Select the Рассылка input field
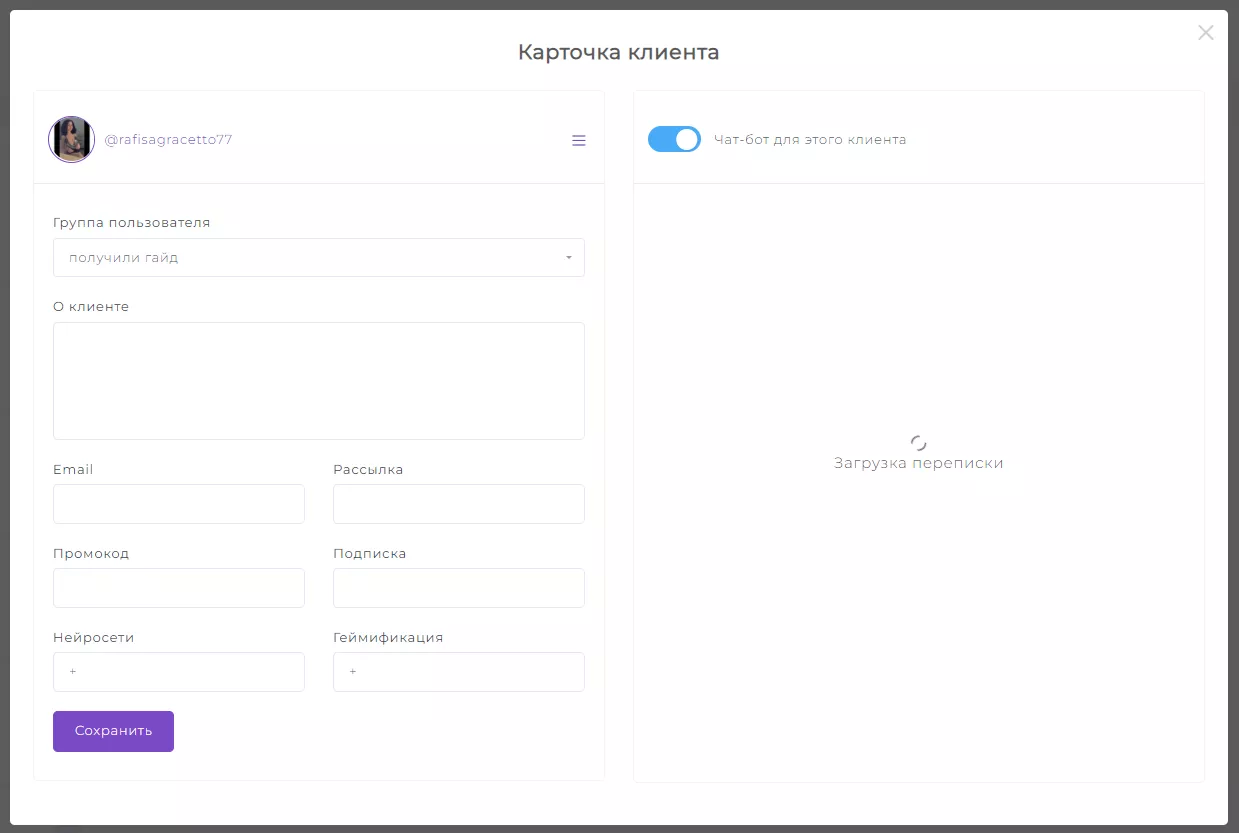Screen dimensions: 1239x833 coord(459,504)
